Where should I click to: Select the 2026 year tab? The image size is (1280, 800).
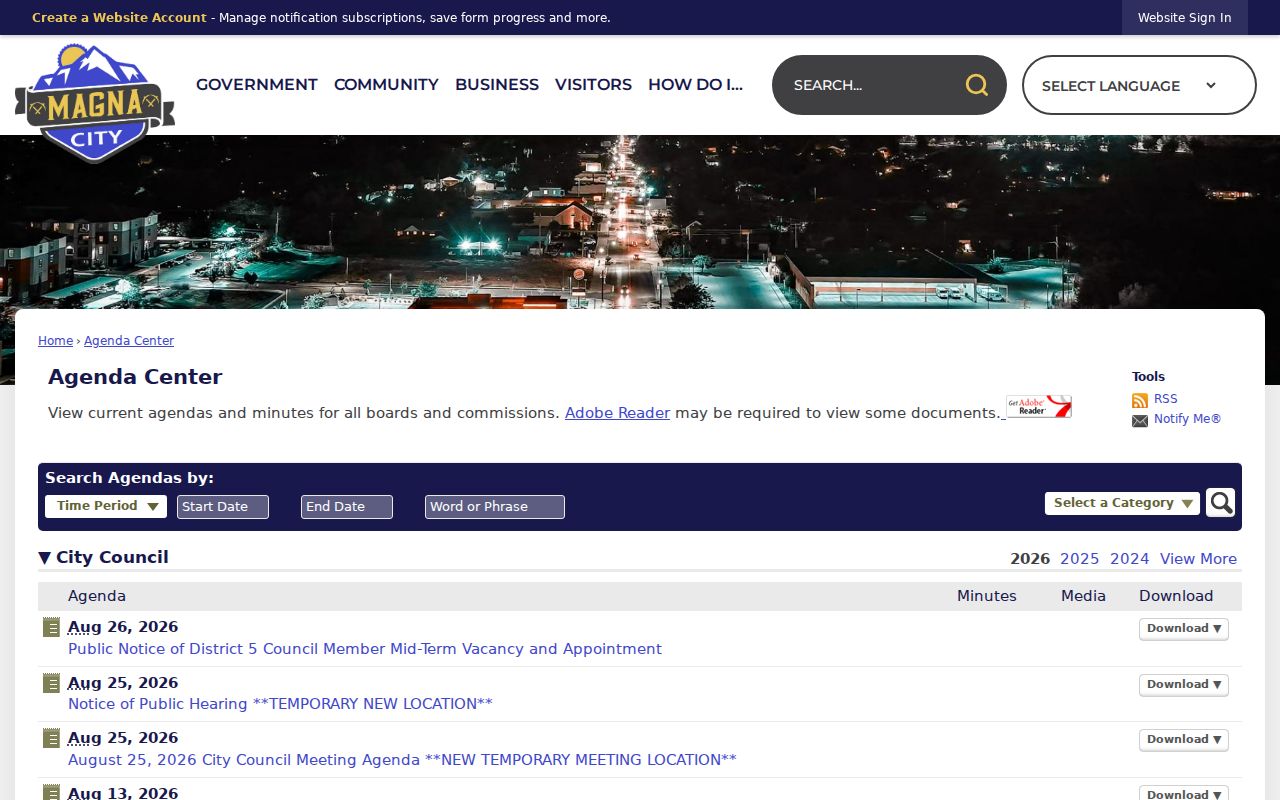(x=1030, y=559)
